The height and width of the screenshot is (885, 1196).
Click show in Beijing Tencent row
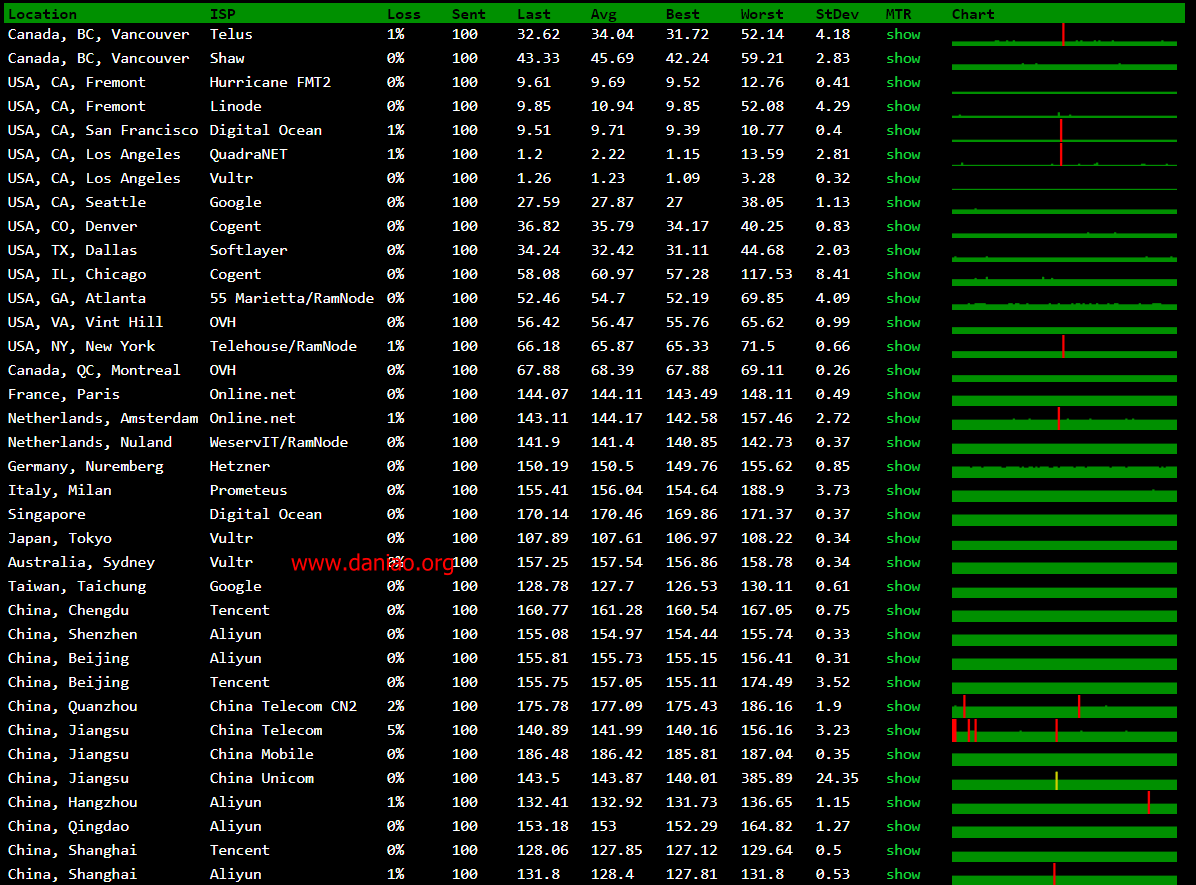(x=903, y=683)
